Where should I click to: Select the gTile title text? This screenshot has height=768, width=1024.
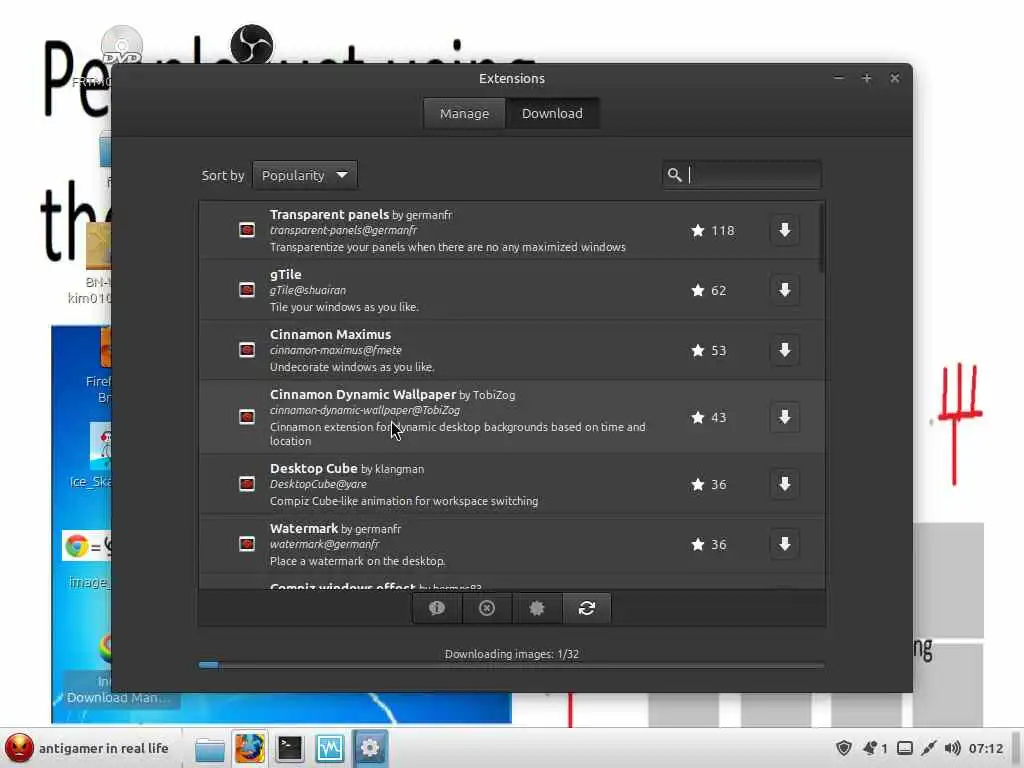point(285,274)
